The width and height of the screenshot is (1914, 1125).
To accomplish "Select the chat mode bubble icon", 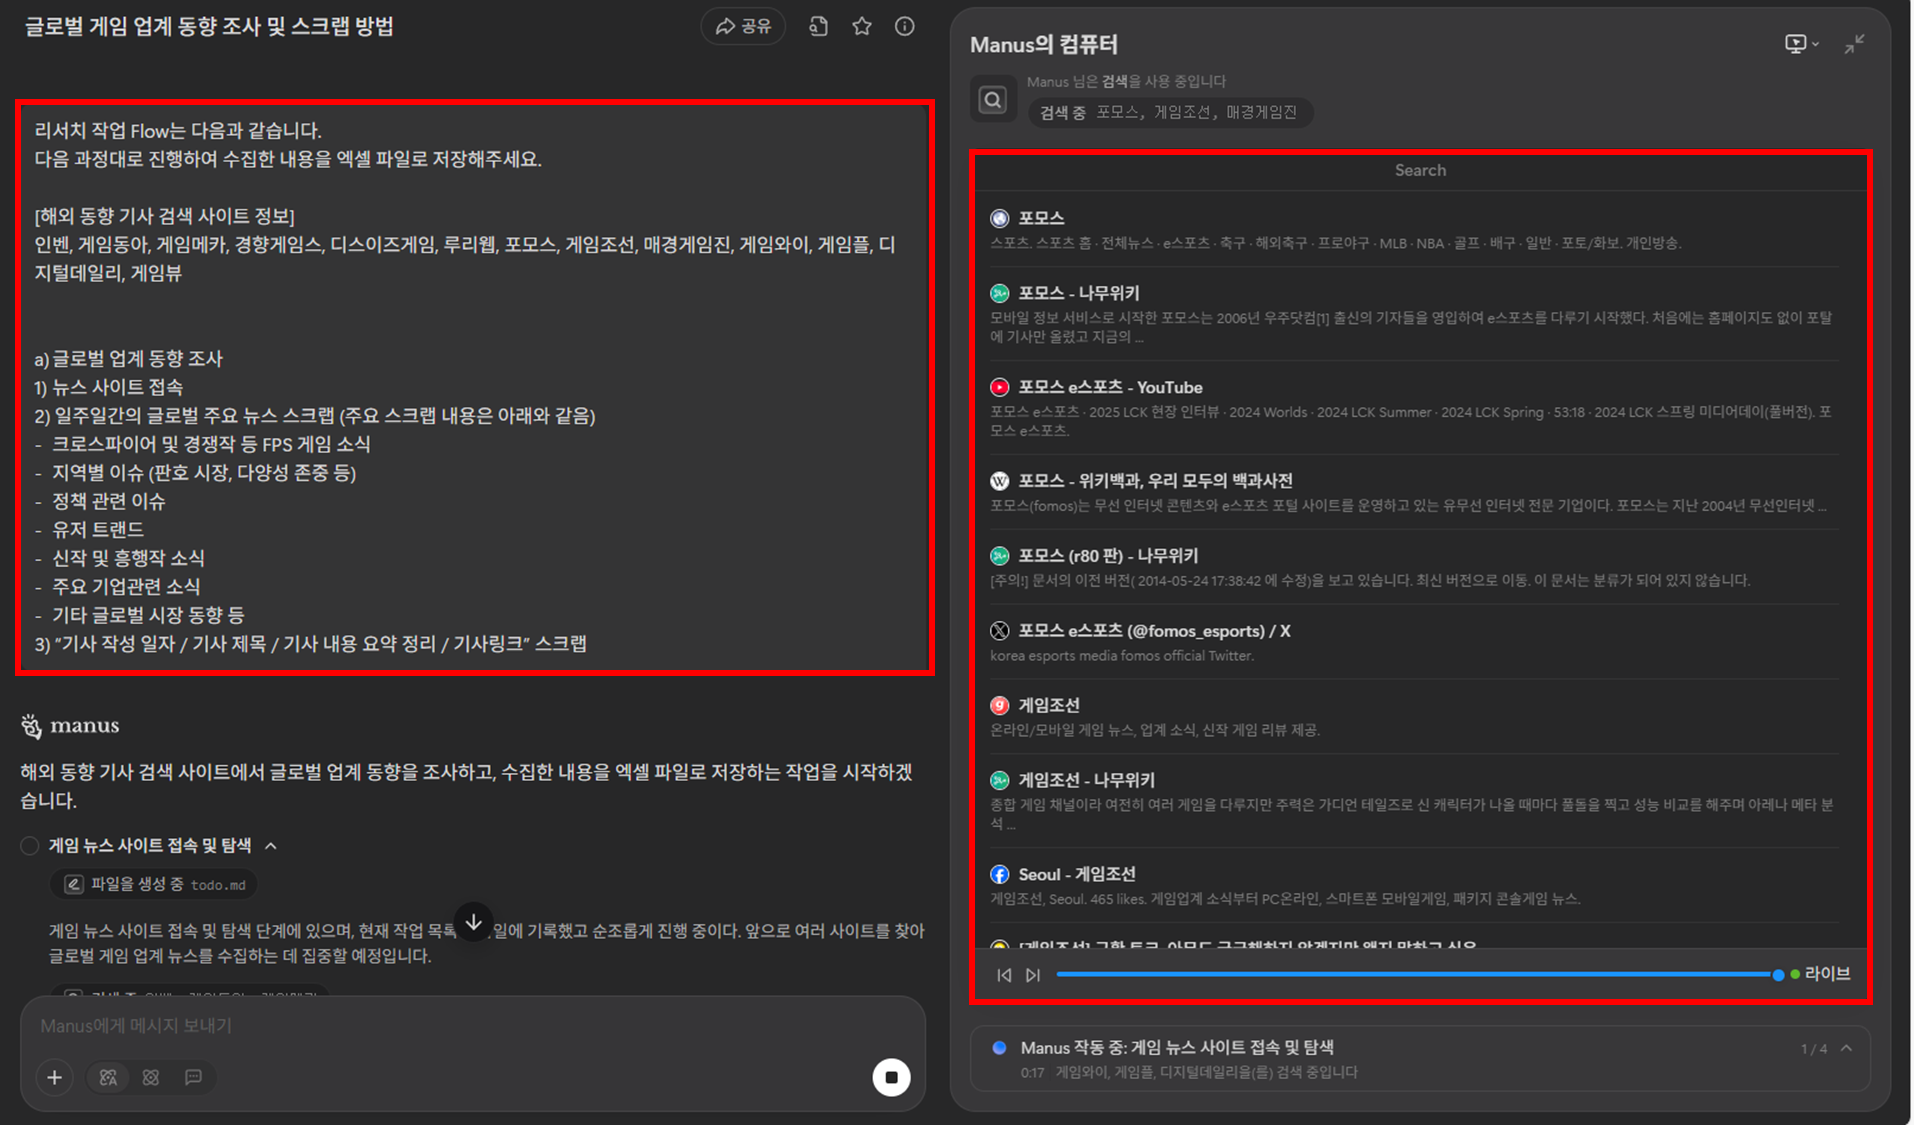I will pos(194,1077).
